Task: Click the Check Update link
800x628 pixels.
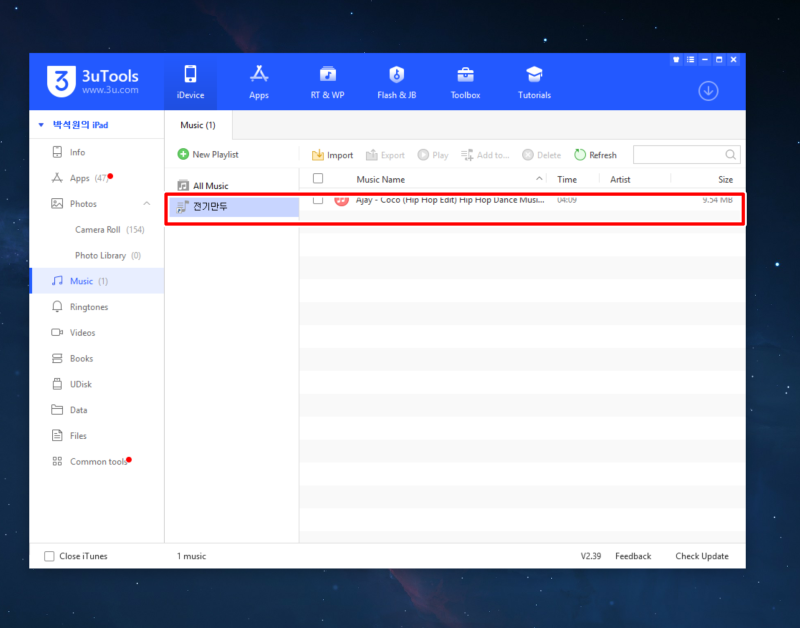Action: [x=701, y=556]
